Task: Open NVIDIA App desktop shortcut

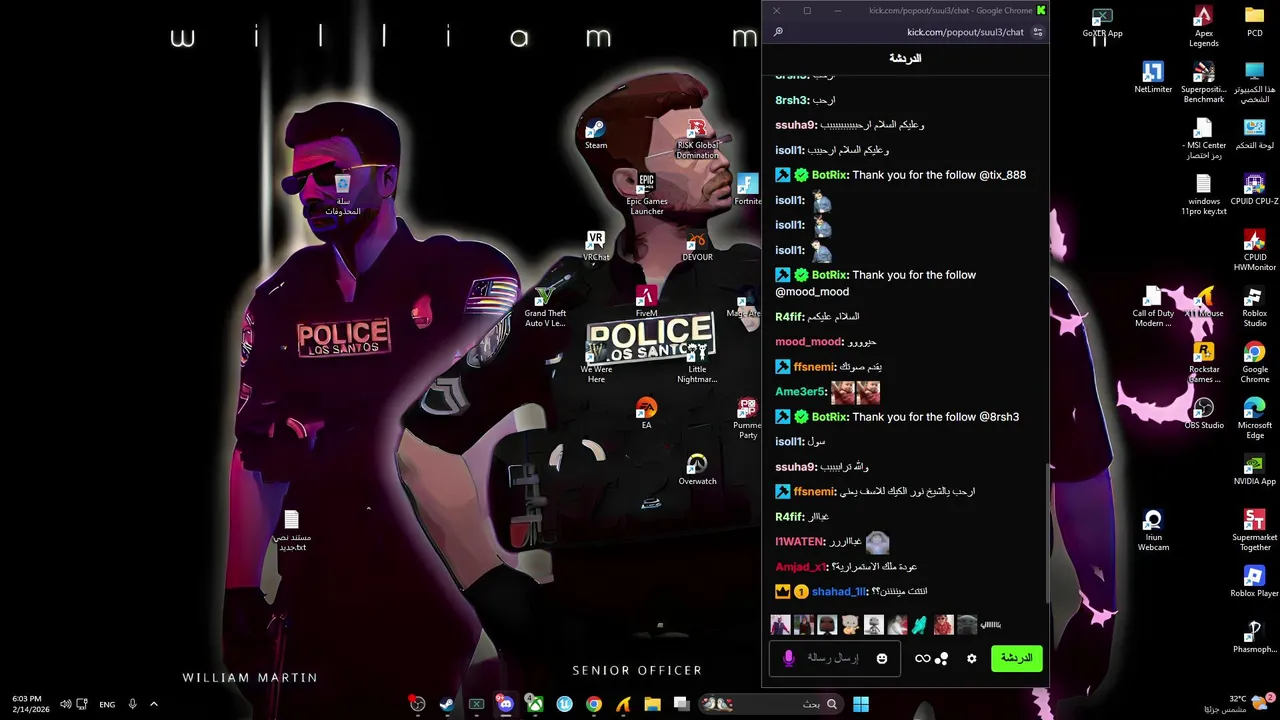Action: click(x=1254, y=470)
